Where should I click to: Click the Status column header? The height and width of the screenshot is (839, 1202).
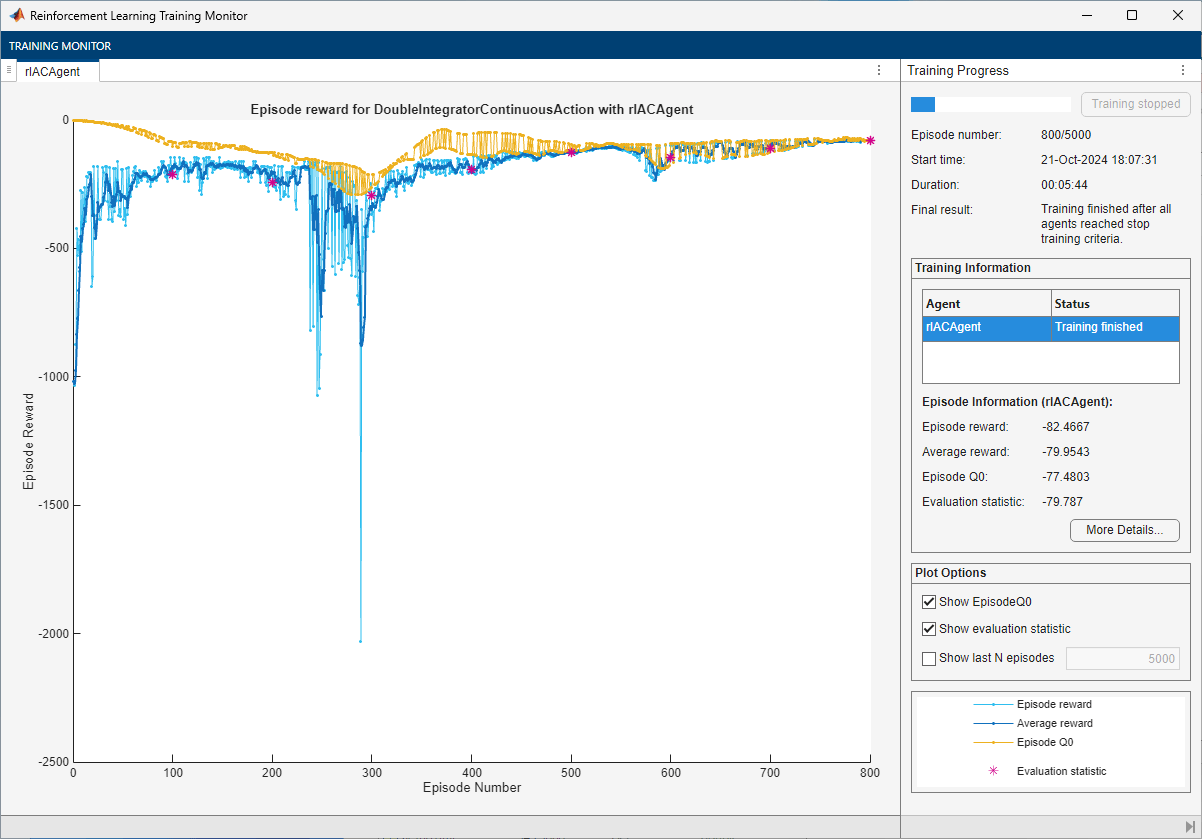point(1114,303)
